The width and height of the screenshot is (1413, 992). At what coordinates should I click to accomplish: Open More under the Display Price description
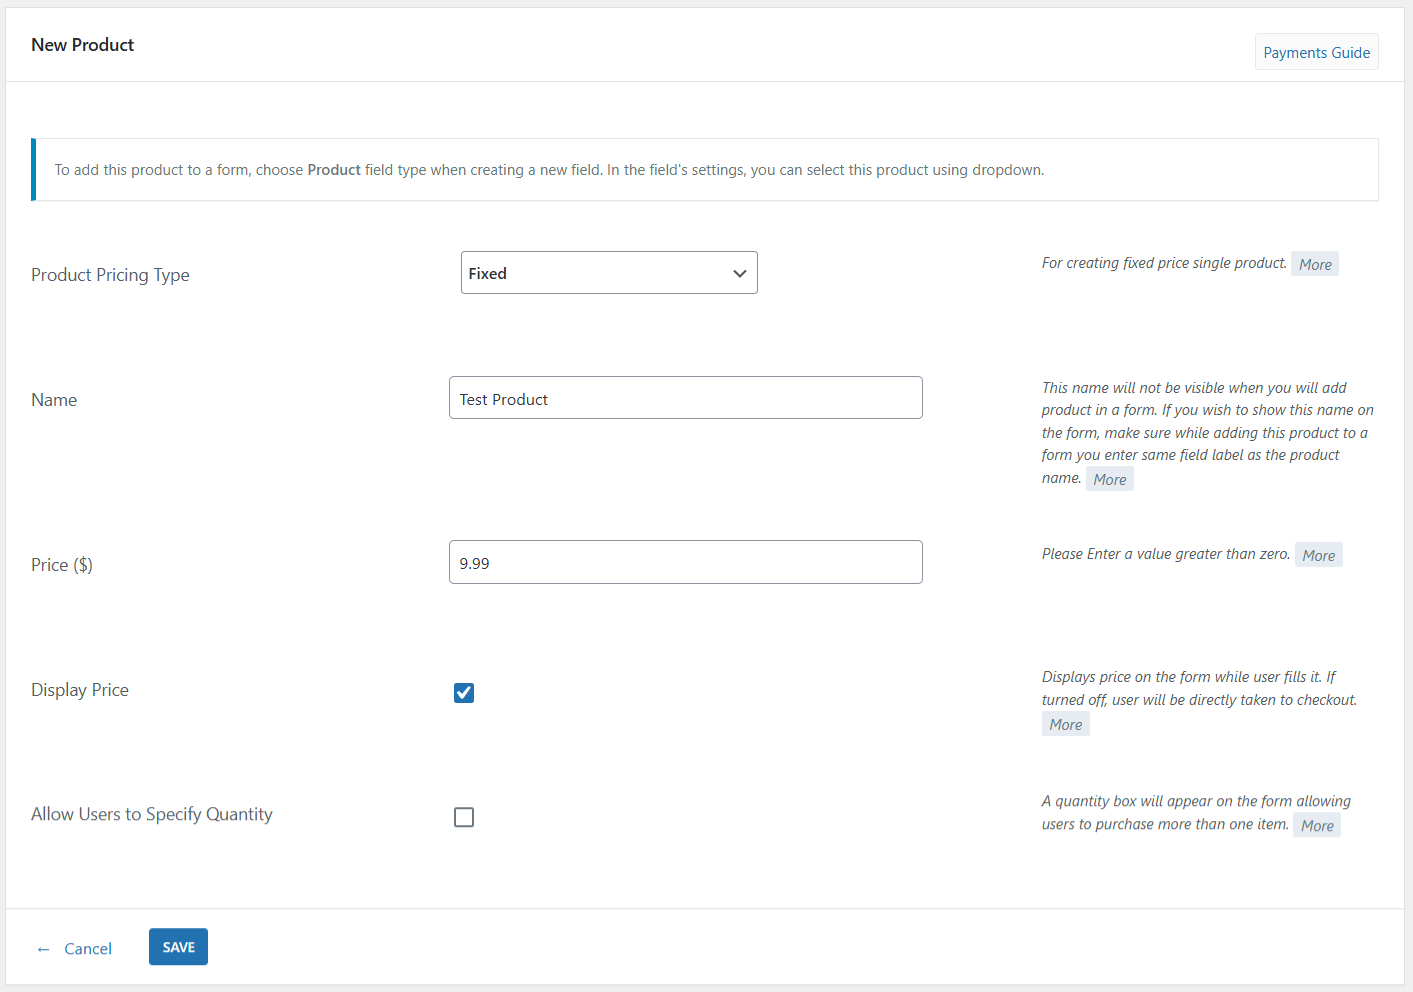(x=1065, y=725)
